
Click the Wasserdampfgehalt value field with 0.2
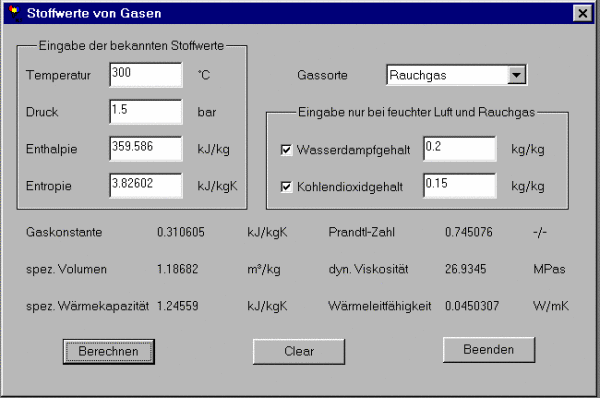click(460, 148)
